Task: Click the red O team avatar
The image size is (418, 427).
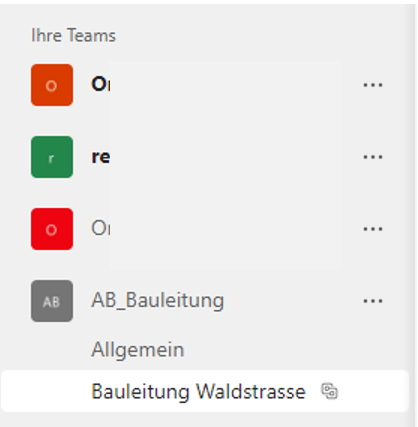Action: 52,229
